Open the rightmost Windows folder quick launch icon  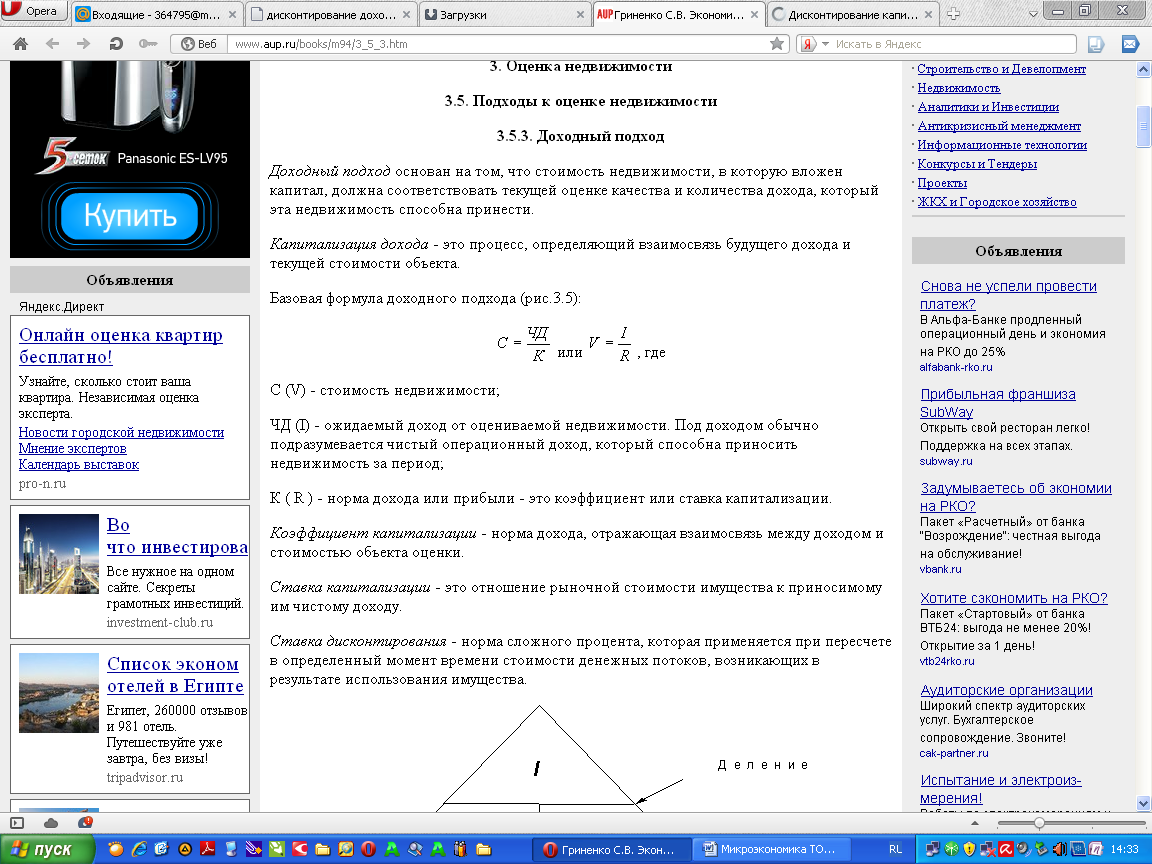483,849
